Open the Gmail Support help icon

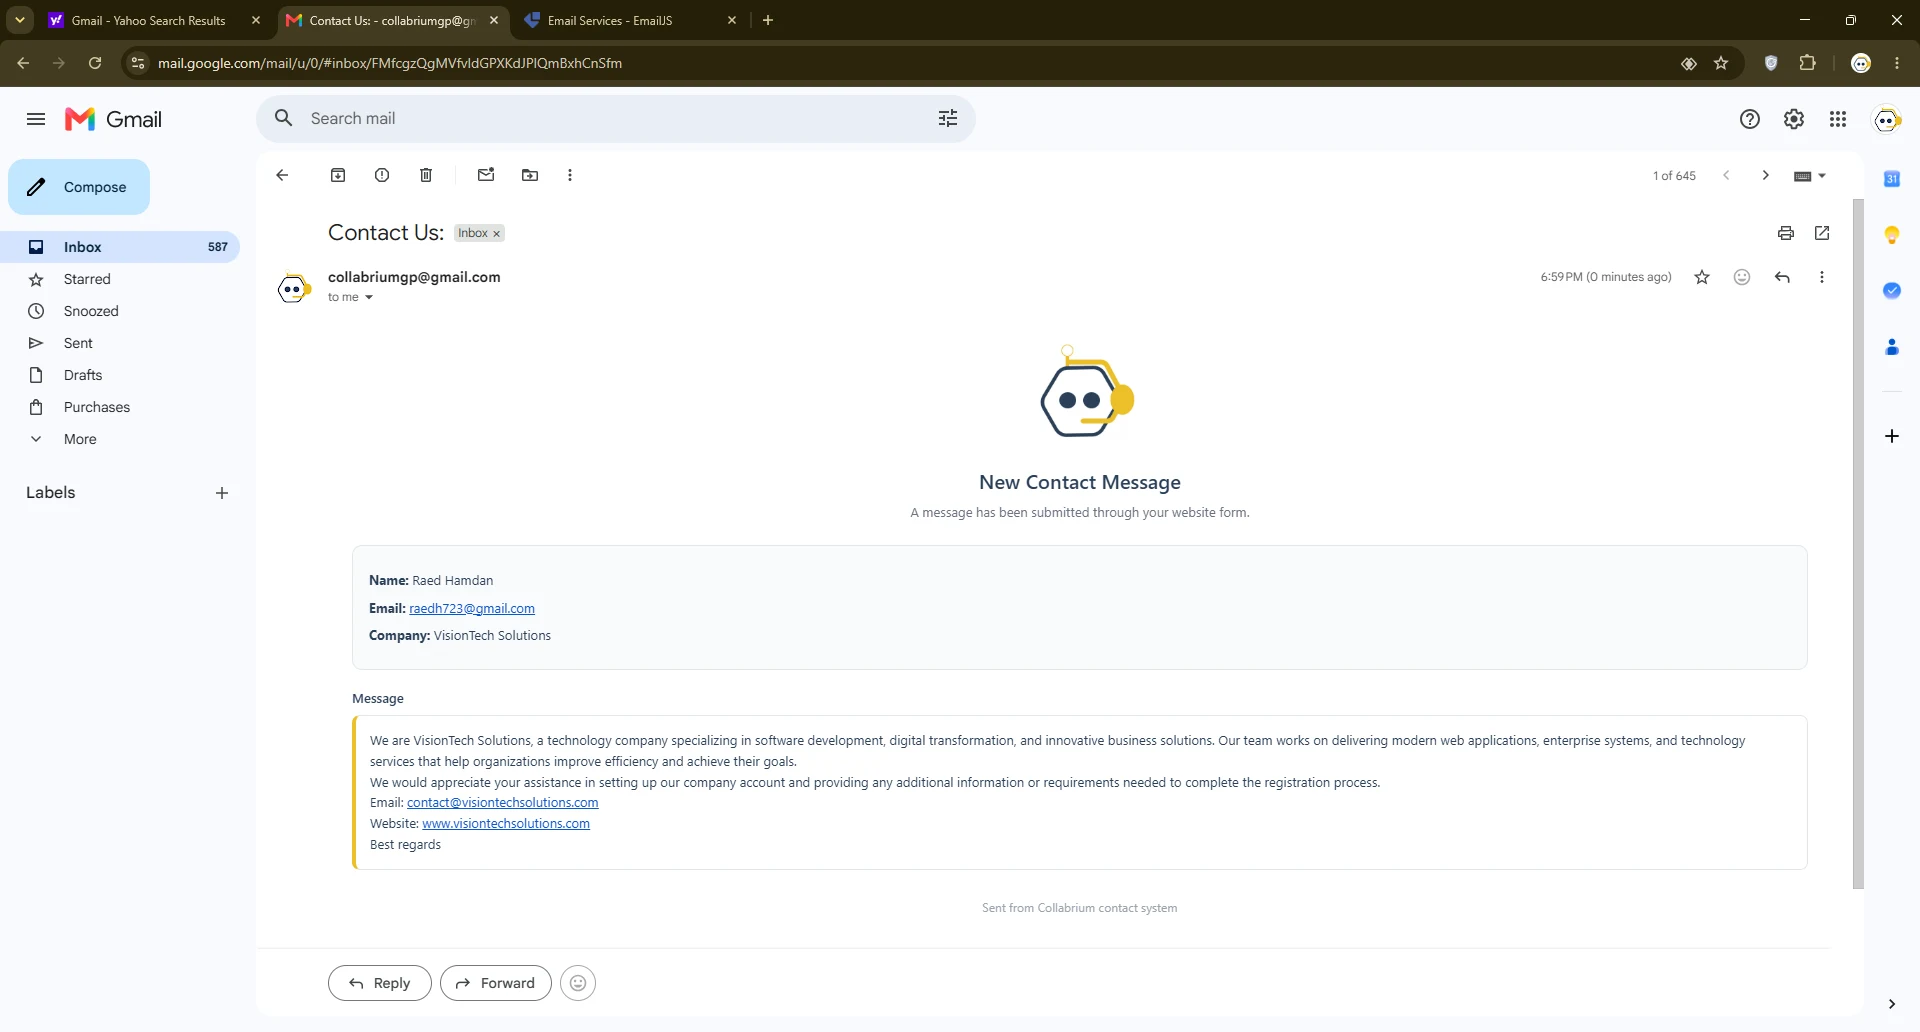tap(1750, 119)
